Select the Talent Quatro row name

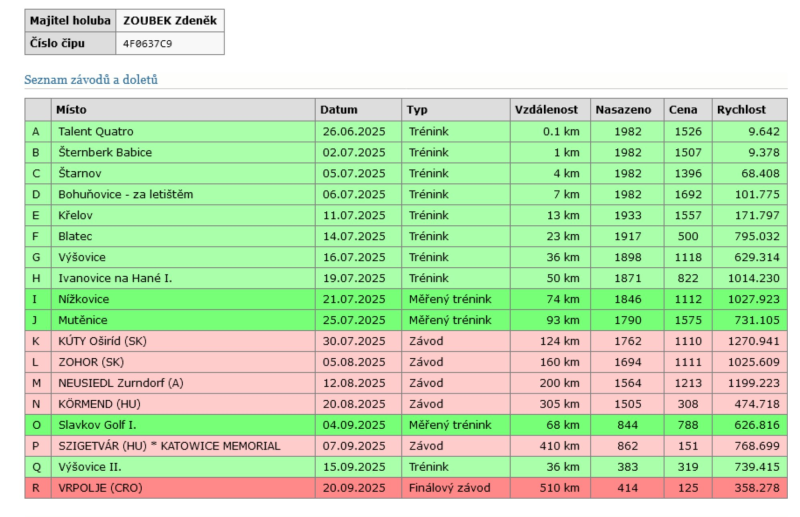pos(96,131)
